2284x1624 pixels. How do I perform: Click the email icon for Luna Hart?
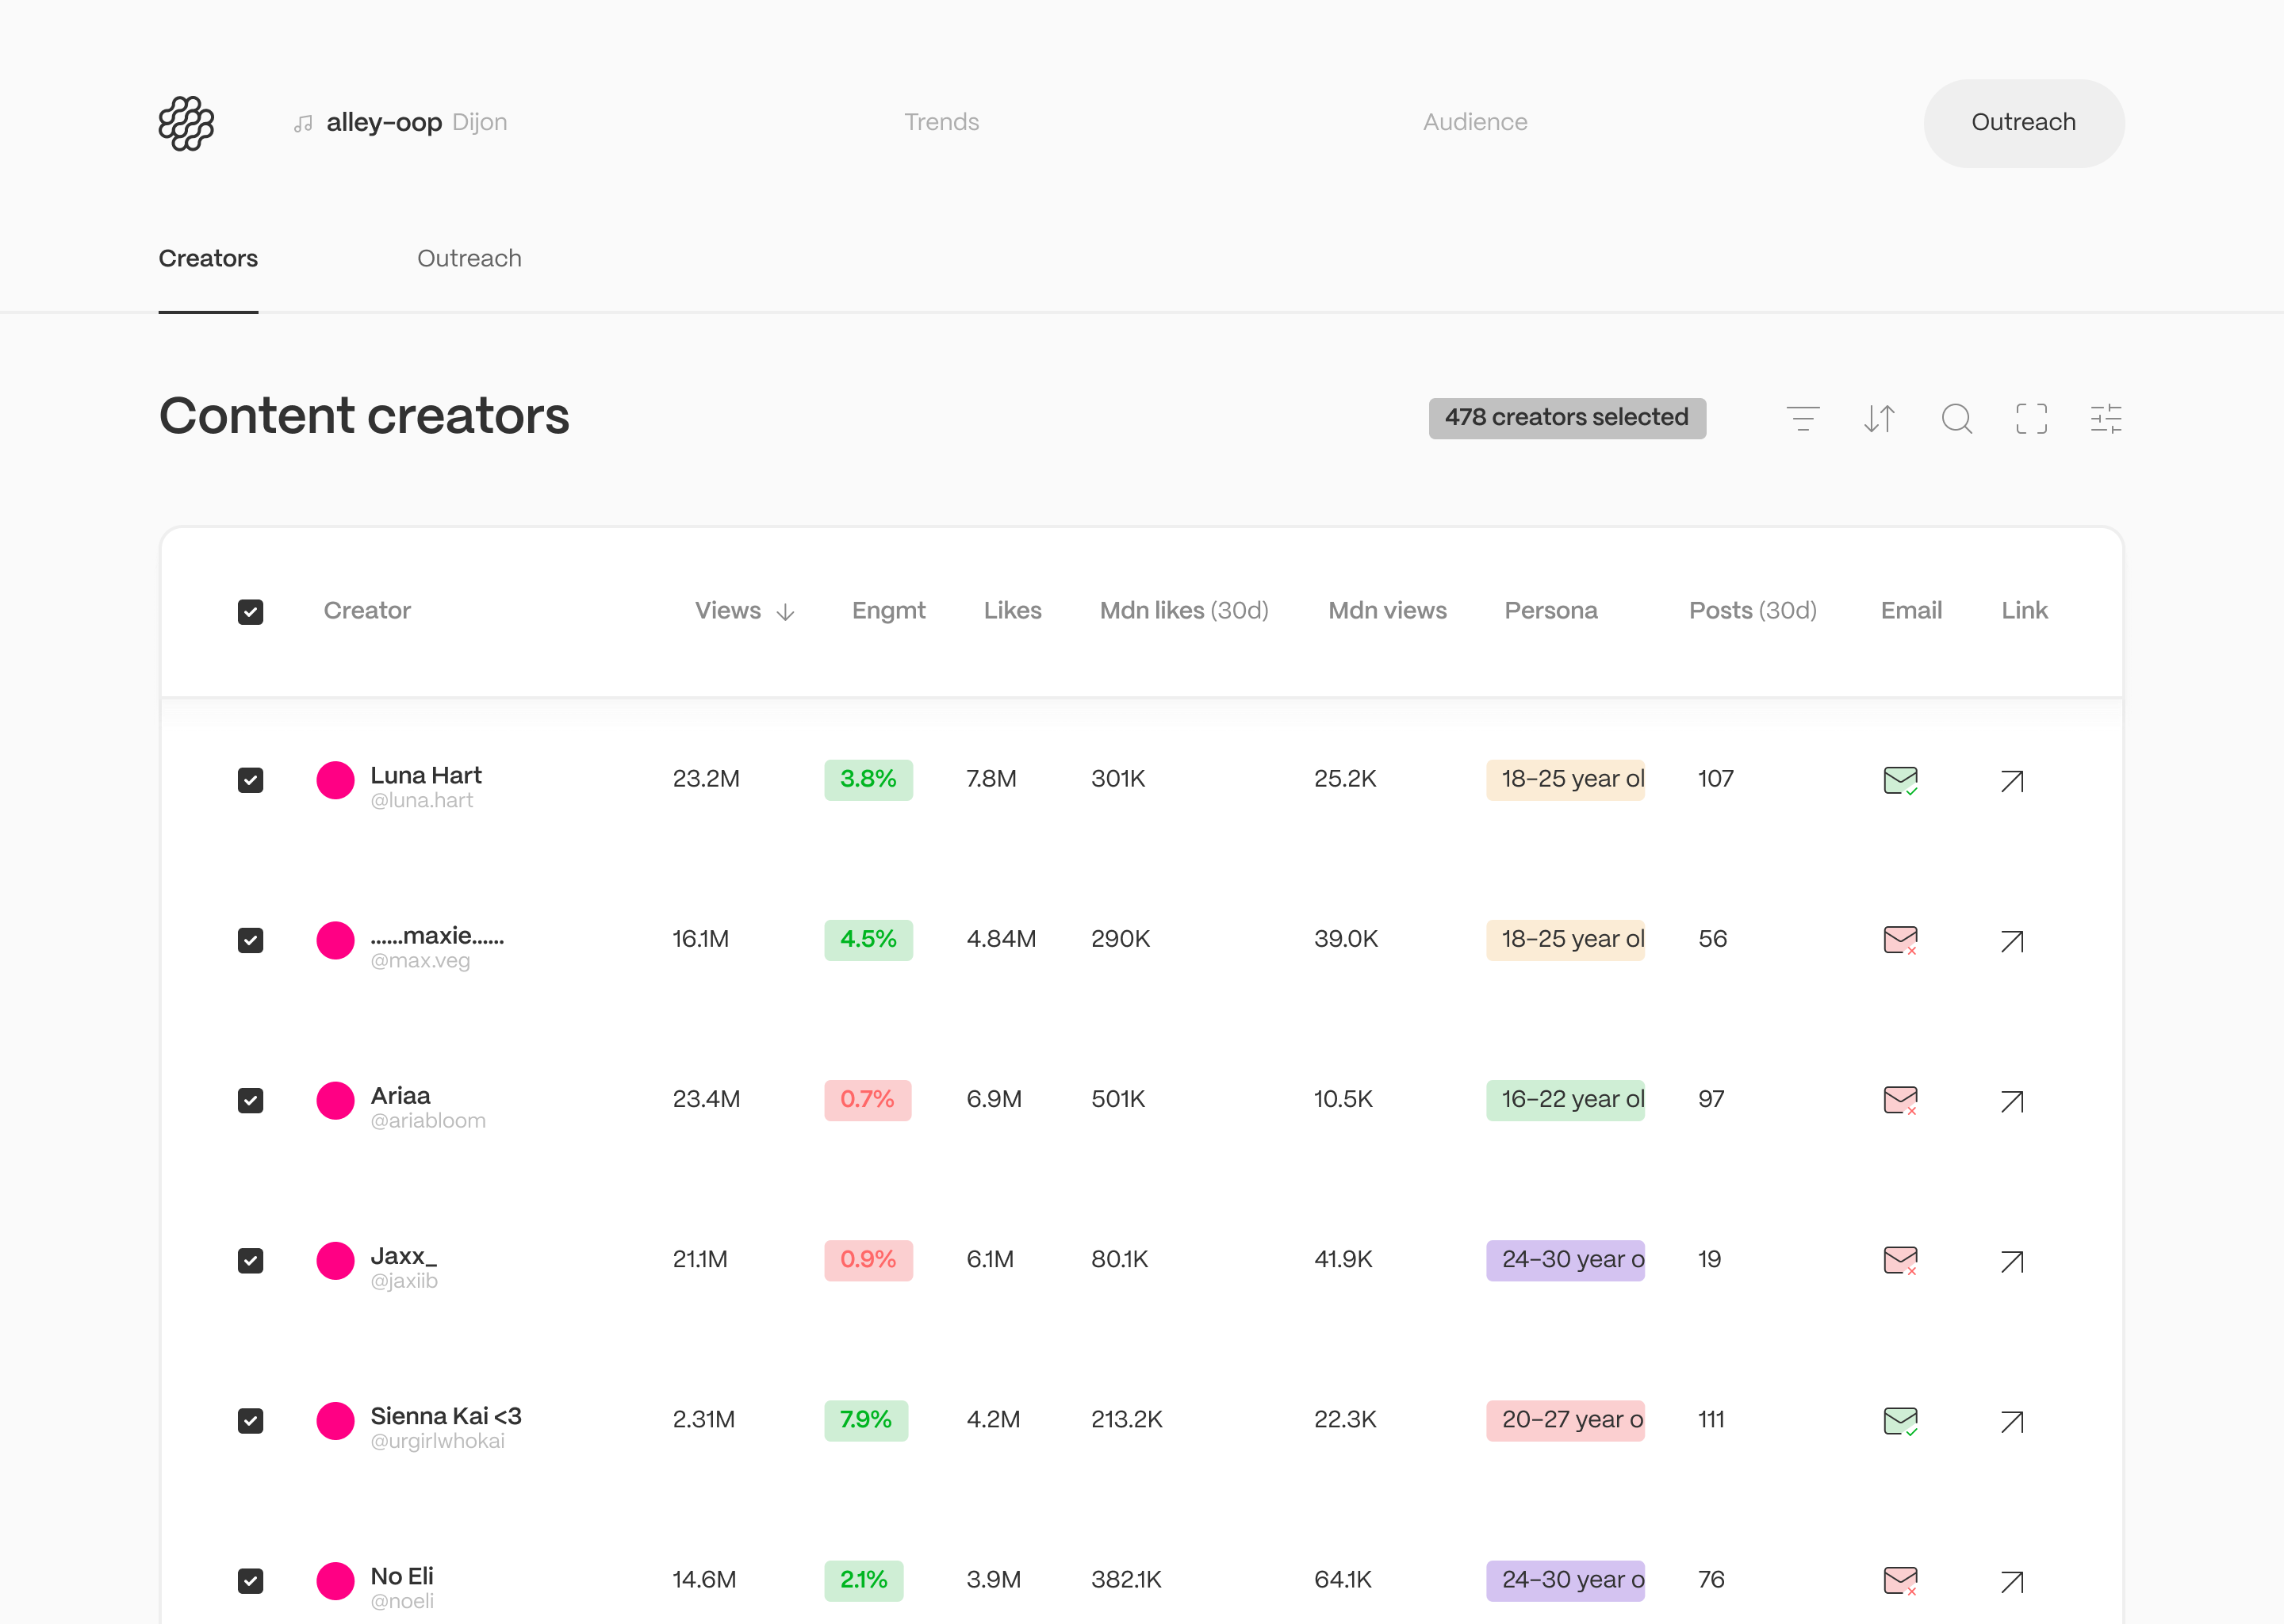tap(1900, 780)
